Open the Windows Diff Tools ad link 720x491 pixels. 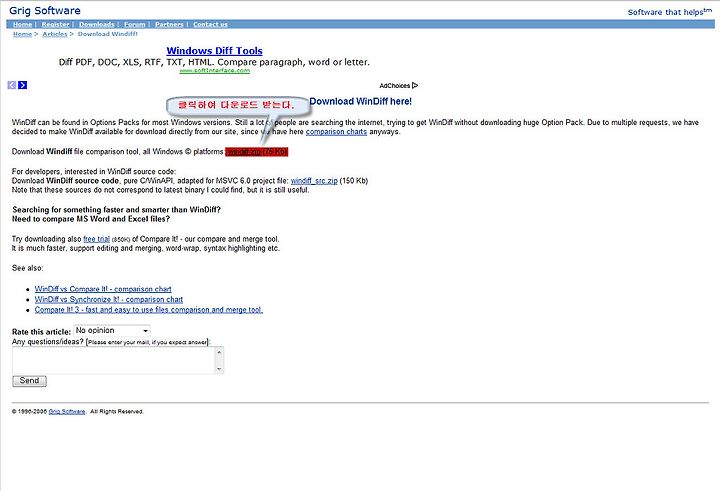(x=214, y=51)
